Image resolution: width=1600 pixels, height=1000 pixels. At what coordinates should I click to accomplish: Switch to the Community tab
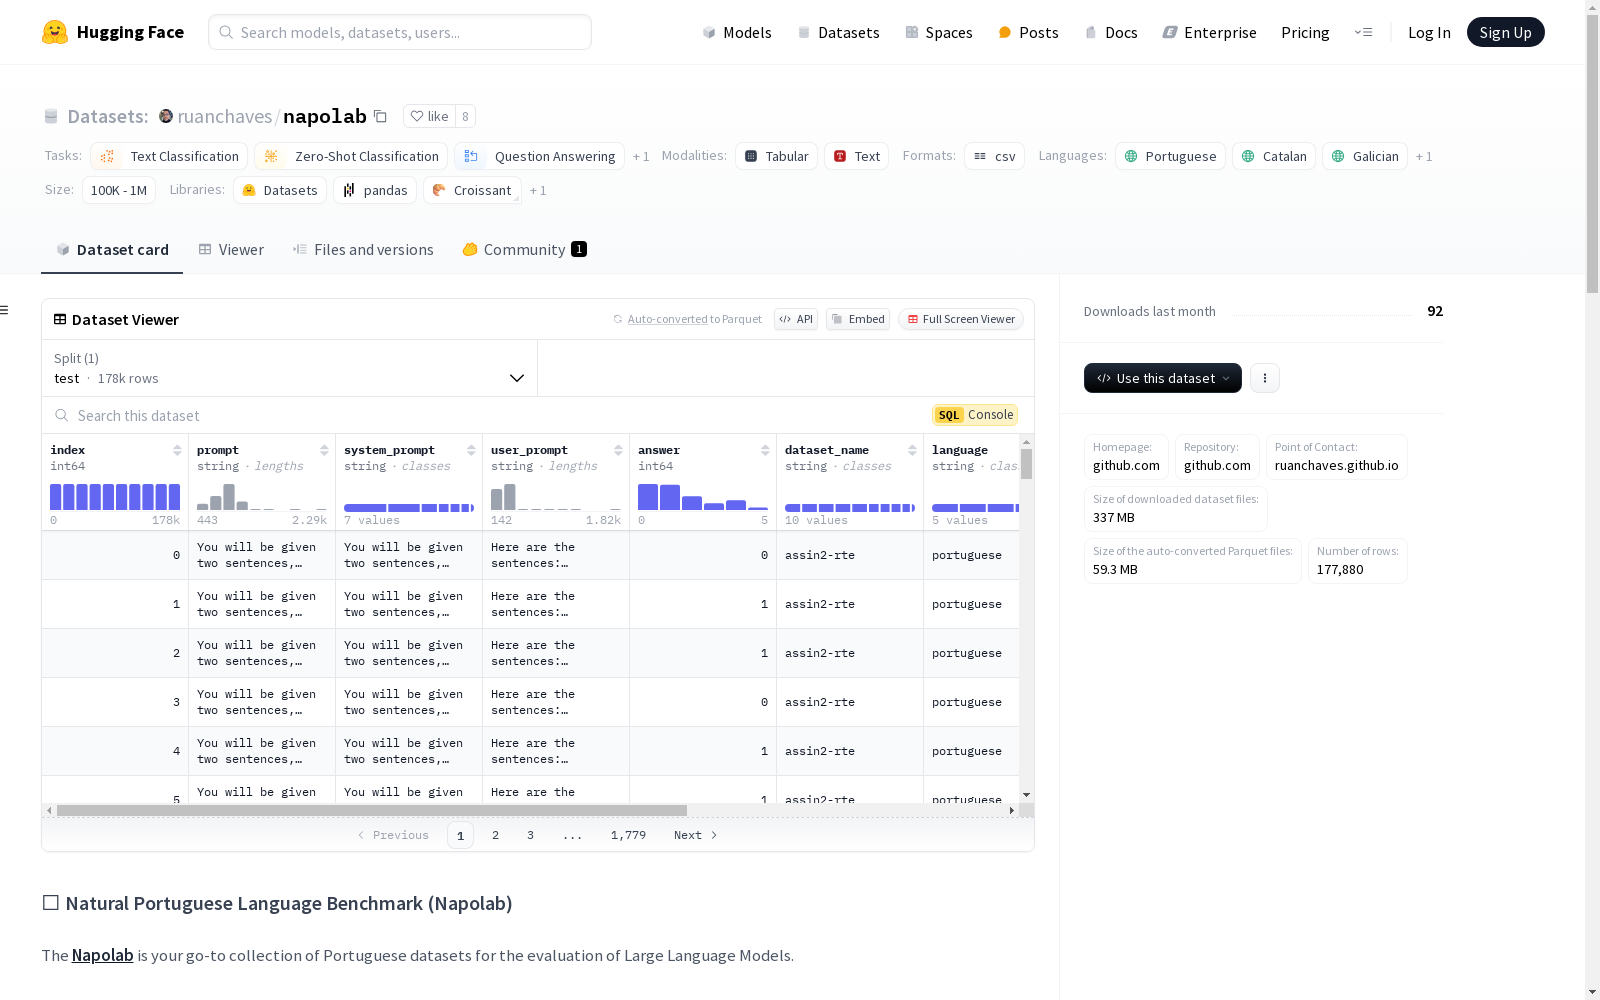[524, 250]
